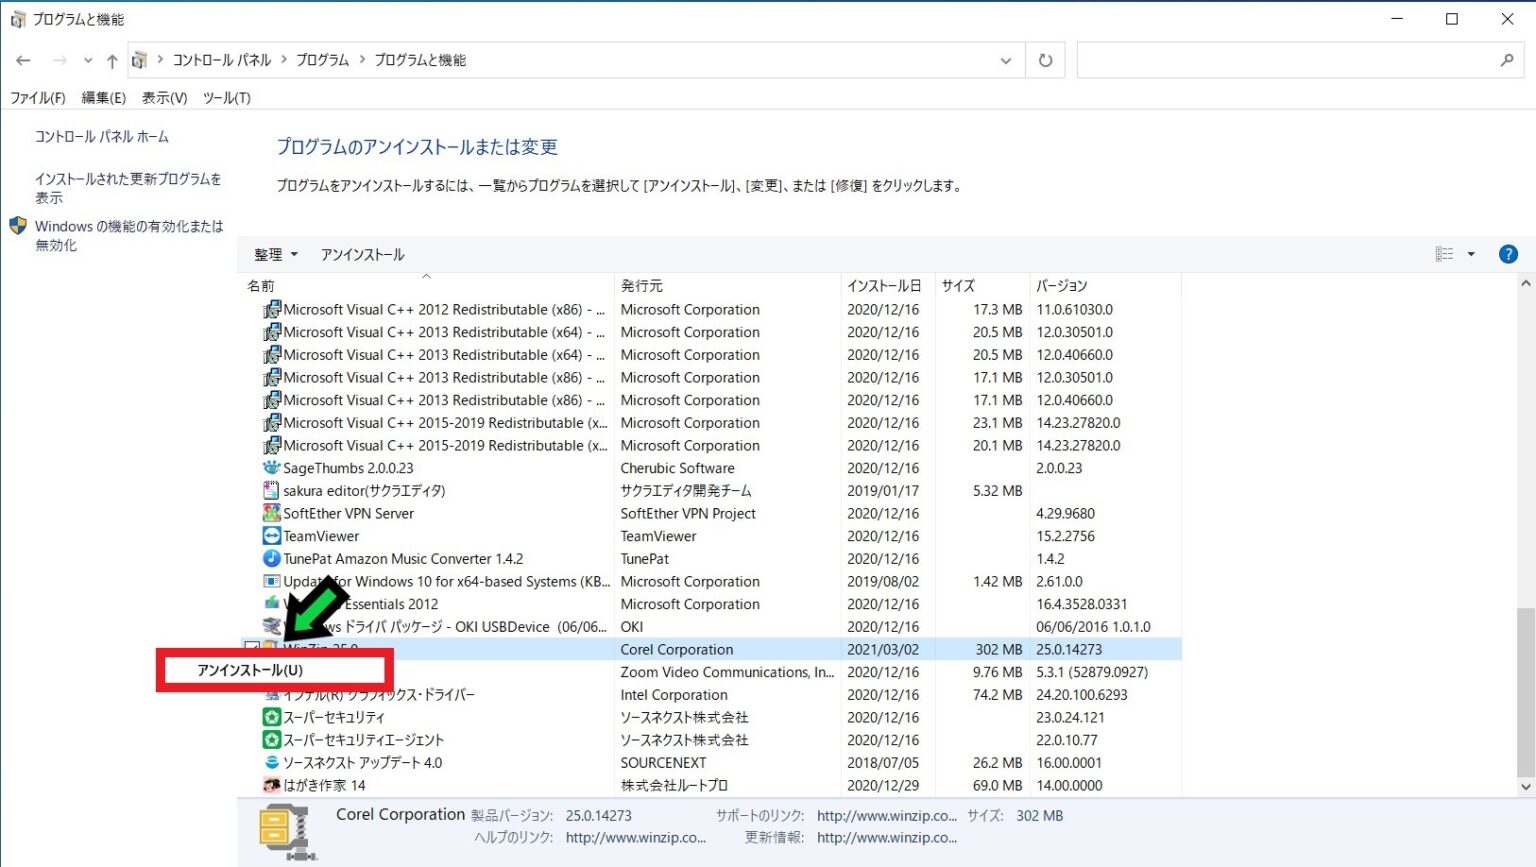1536x867 pixels.
Task: Open Help using the blue question mark icon
Action: click(1508, 253)
